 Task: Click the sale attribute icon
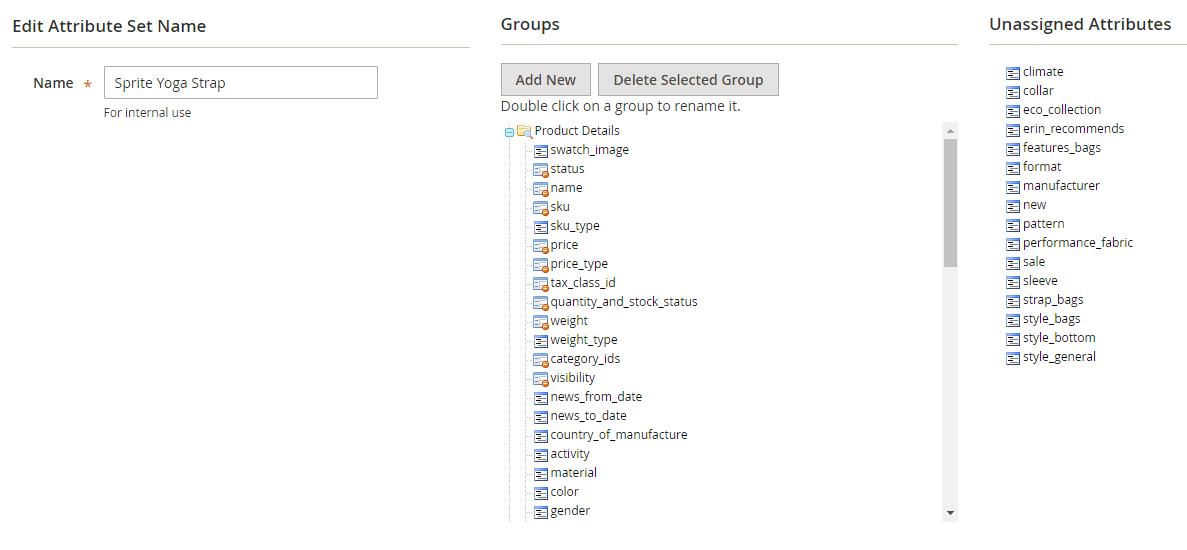click(1013, 263)
